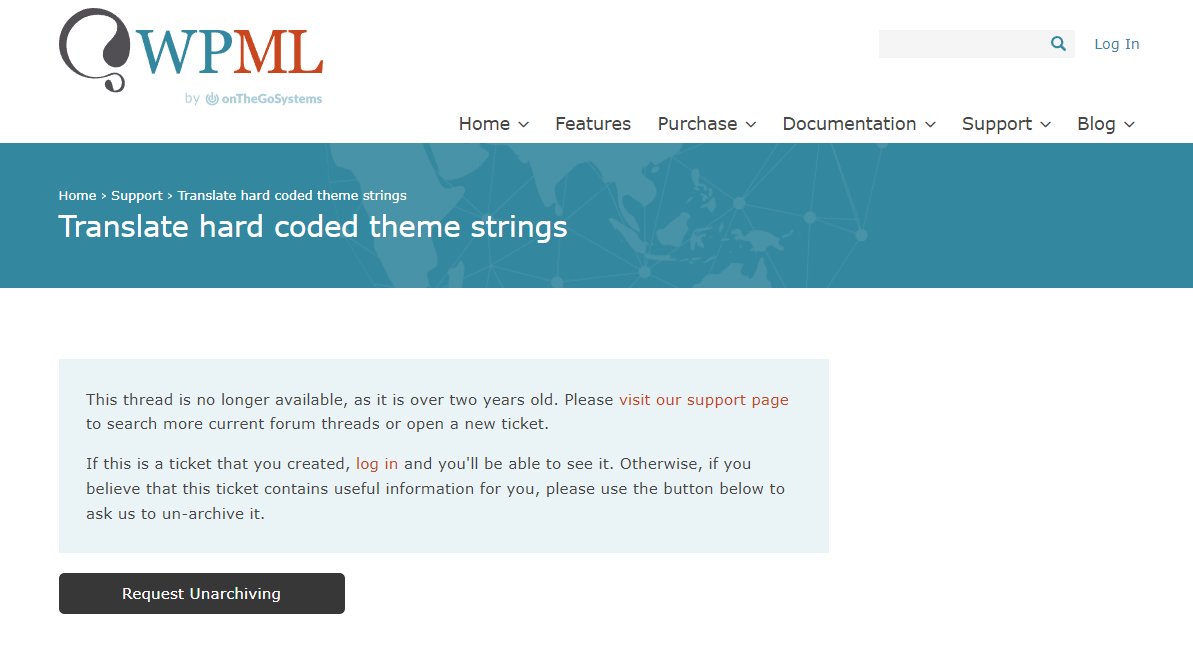
Task: Click the search magnifier icon
Action: point(1058,44)
